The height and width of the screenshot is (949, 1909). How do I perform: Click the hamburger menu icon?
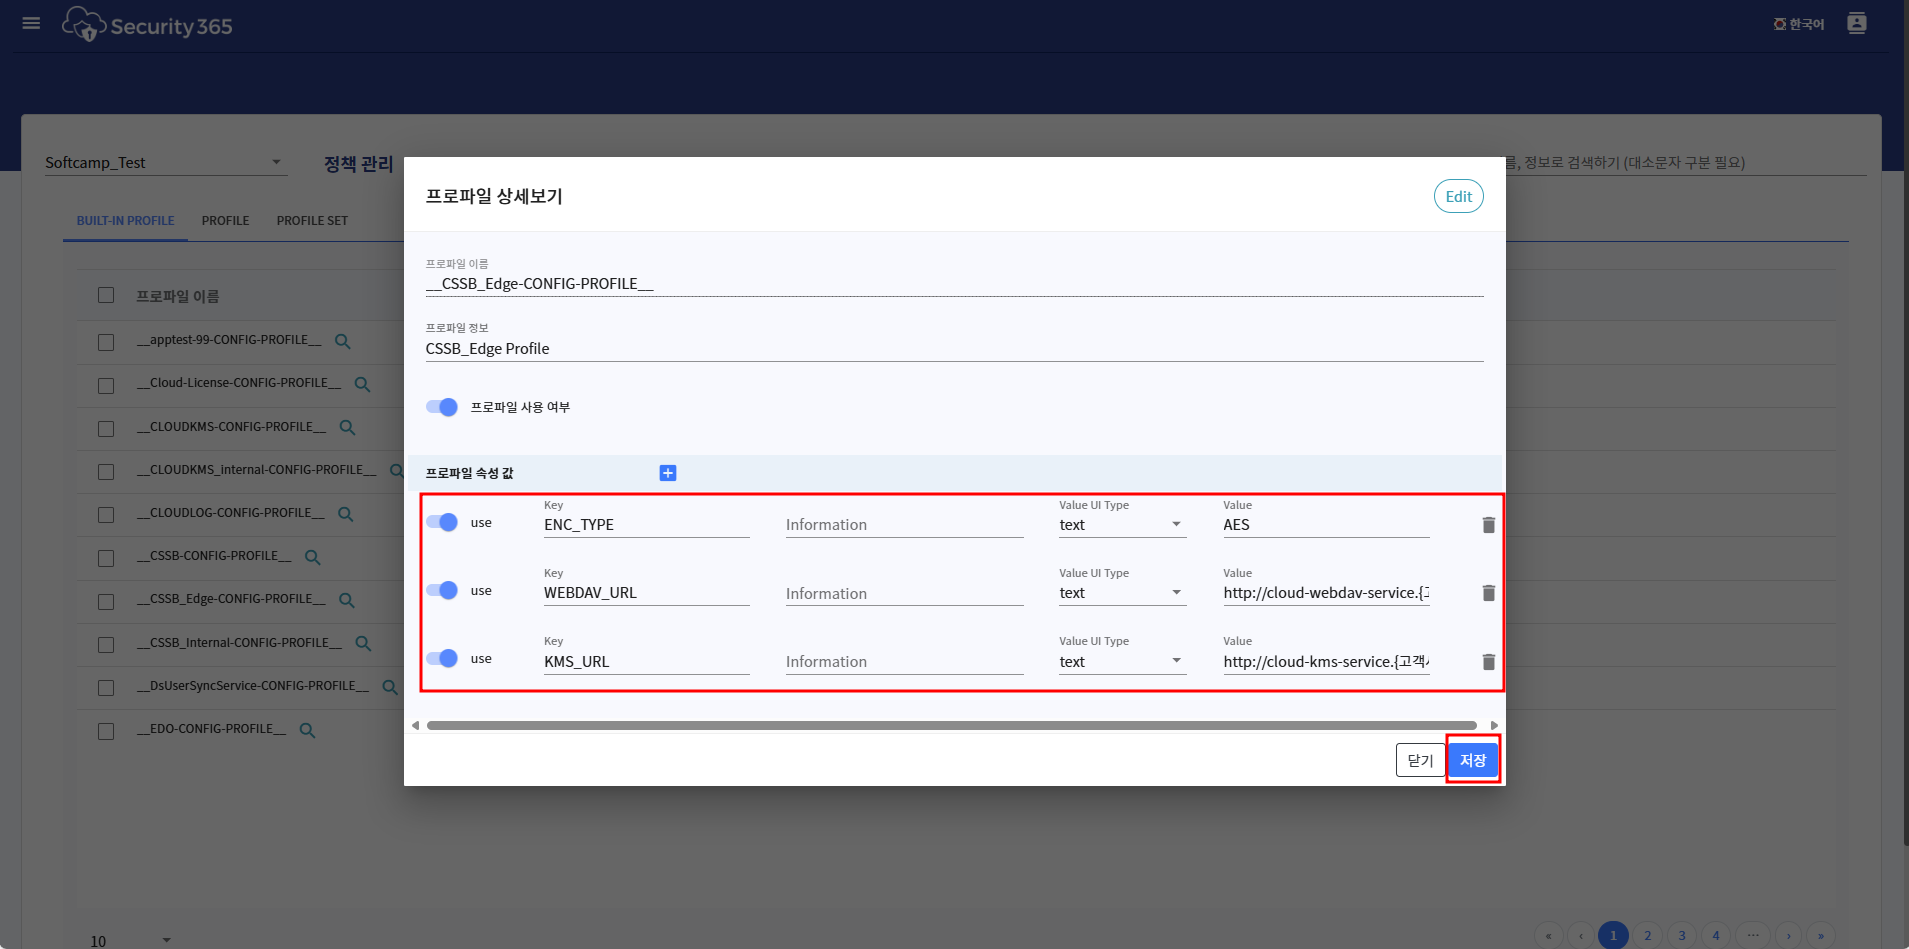pyautogui.click(x=31, y=23)
